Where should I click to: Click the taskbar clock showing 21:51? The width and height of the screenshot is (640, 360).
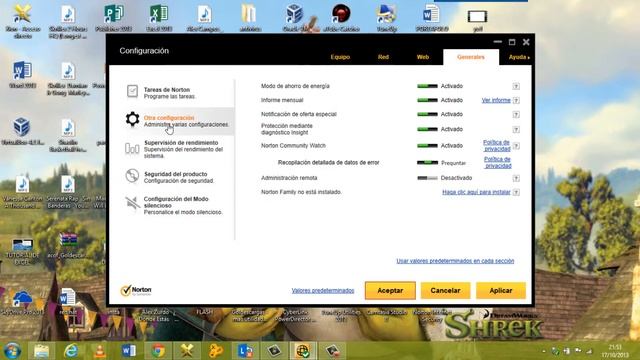tap(615, 351)
